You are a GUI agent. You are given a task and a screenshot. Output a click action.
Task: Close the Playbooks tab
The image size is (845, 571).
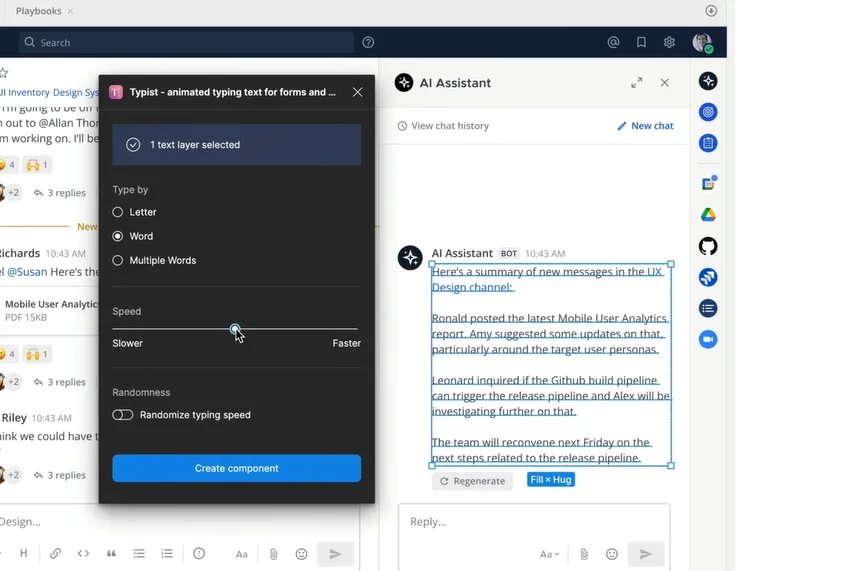(70, 11)
